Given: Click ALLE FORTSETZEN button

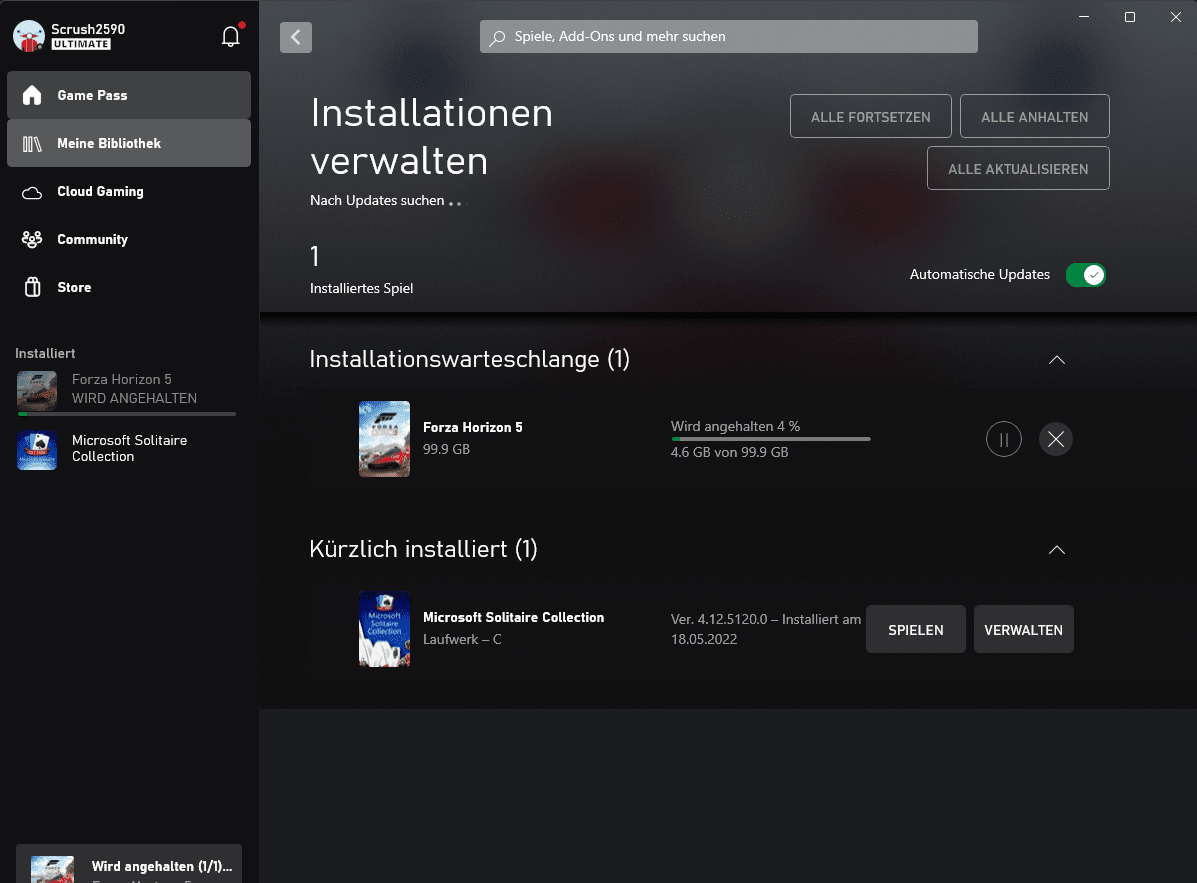Looking at the screenshot, I should point(870,117).
